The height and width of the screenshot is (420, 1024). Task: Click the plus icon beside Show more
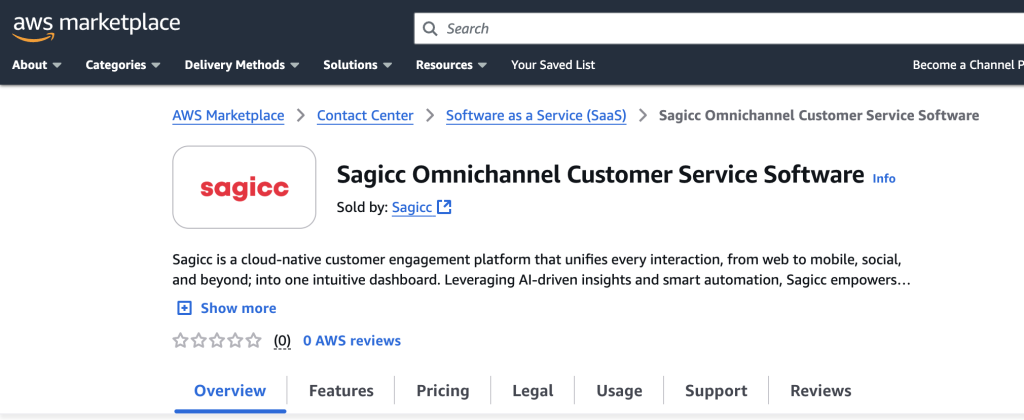(x=183, y=308)
